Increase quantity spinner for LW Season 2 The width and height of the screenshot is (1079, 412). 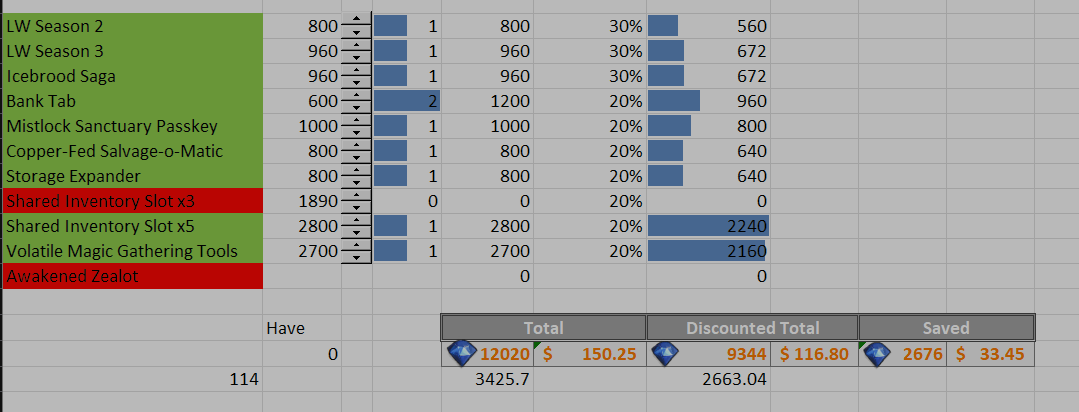(356, 20)
